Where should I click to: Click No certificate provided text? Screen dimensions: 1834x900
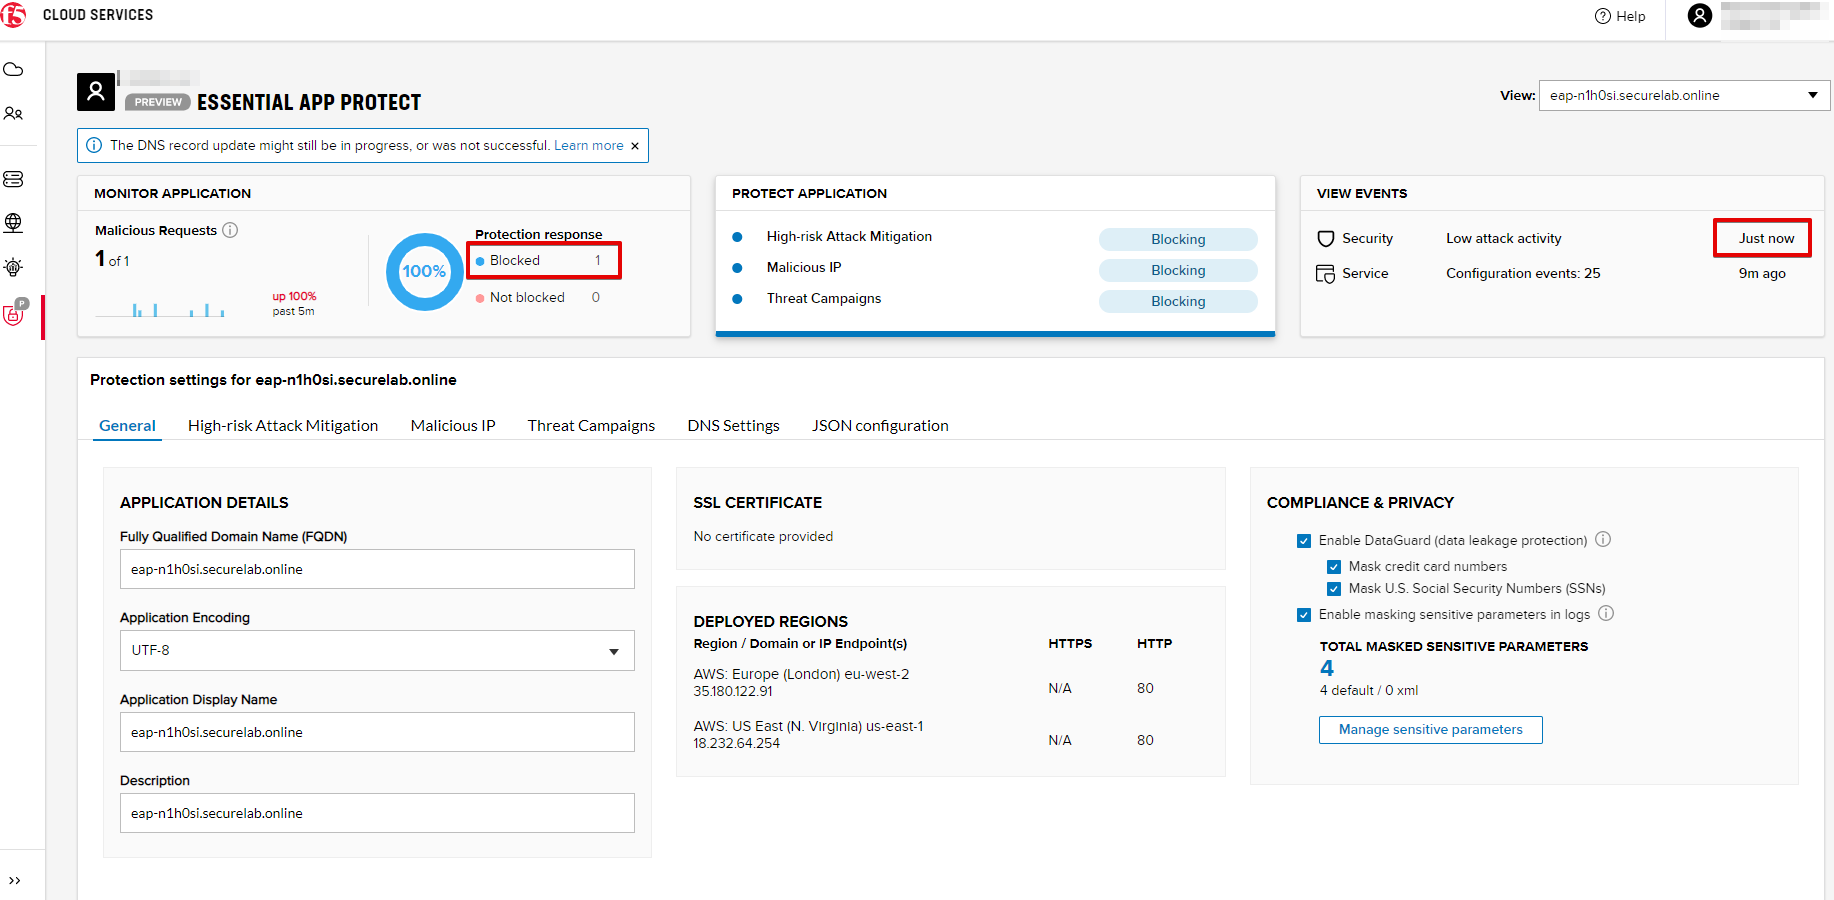(763, 537)
